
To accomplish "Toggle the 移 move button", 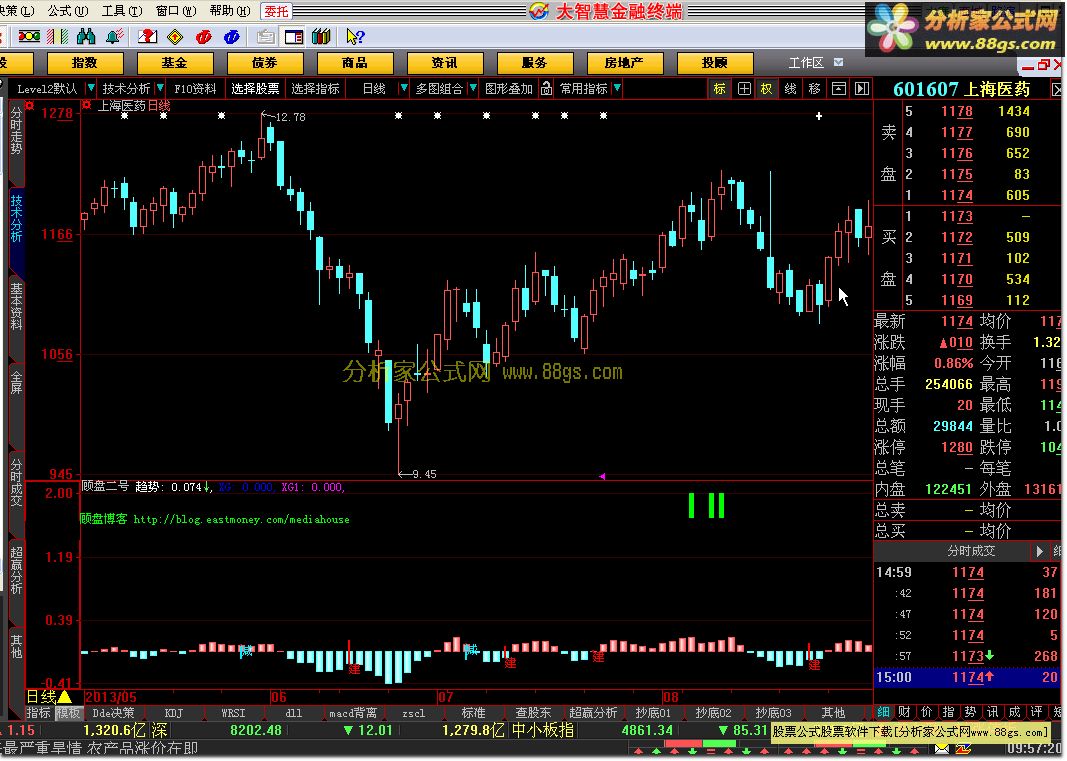I will click(815, 88).
